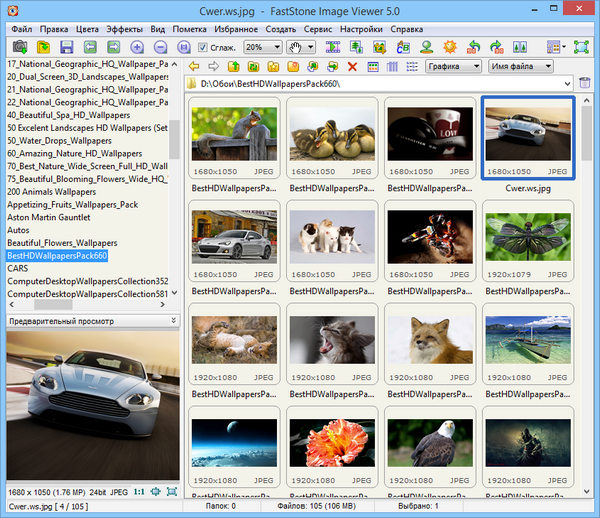The image size is (600, 518).
Task: Click the zoom in magnifier icon
Action: click(138, 47)
